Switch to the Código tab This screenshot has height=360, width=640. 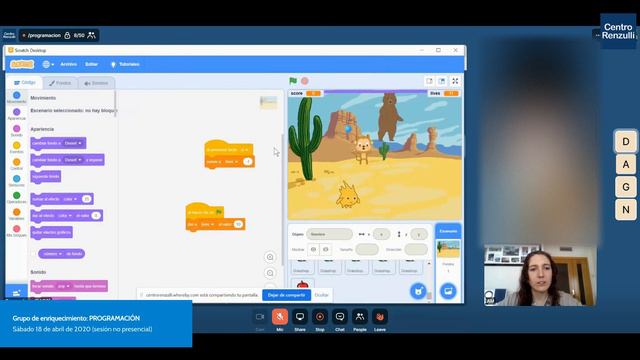[24, 82]
